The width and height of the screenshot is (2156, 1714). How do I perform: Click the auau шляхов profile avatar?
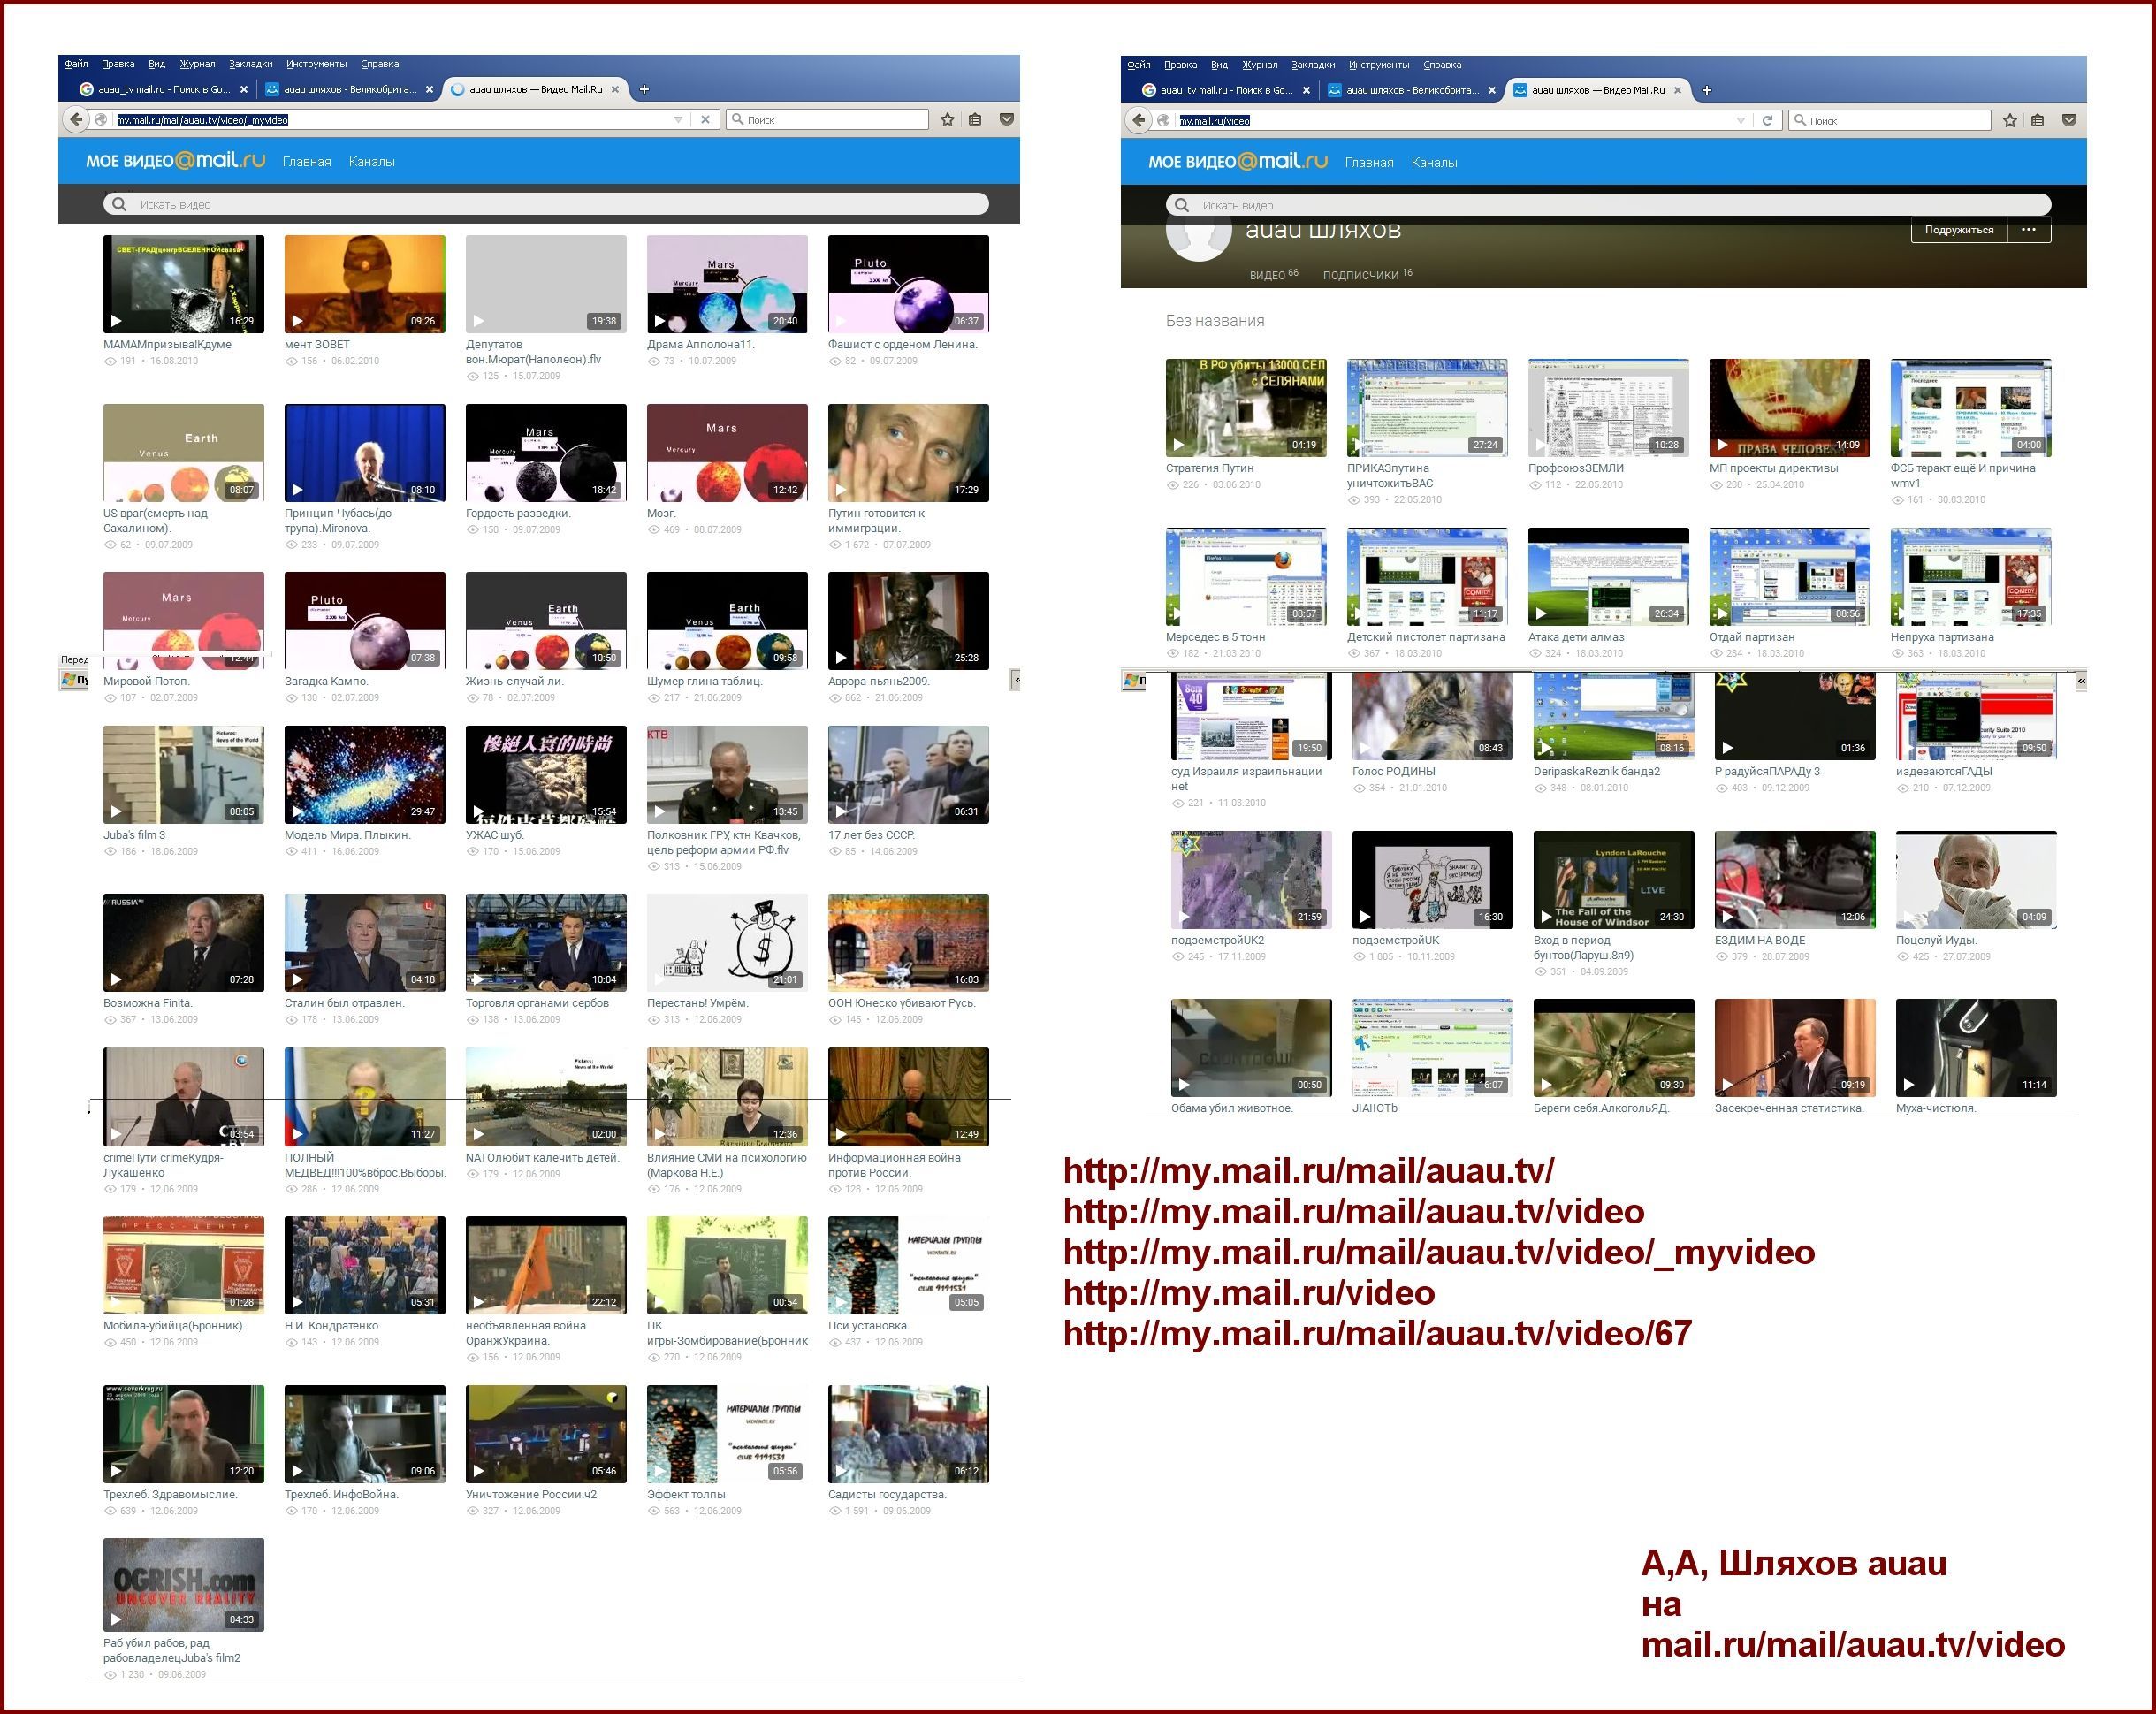(1198, 236)
